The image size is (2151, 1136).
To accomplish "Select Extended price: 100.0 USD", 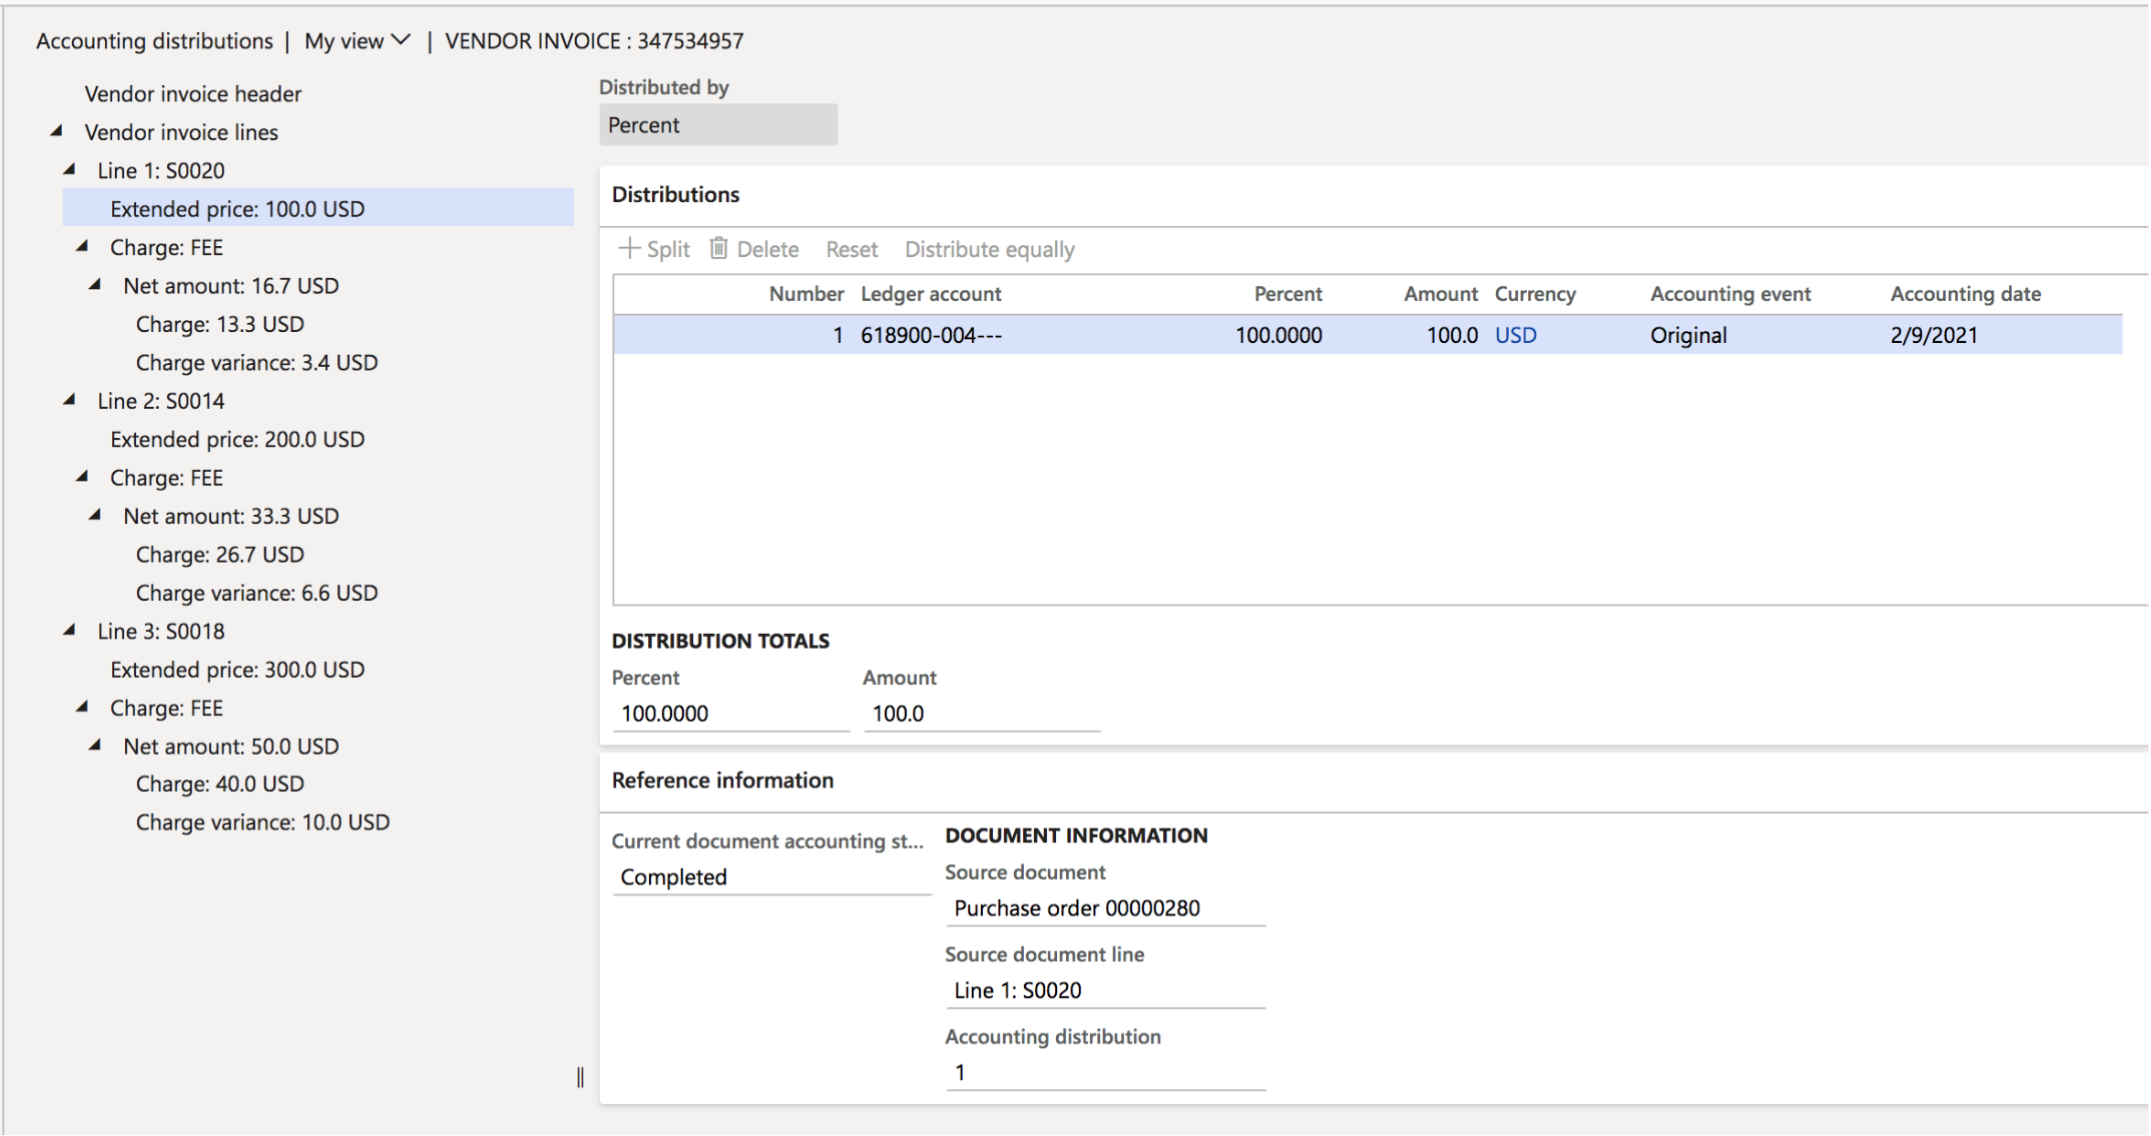I will (318, 208).
